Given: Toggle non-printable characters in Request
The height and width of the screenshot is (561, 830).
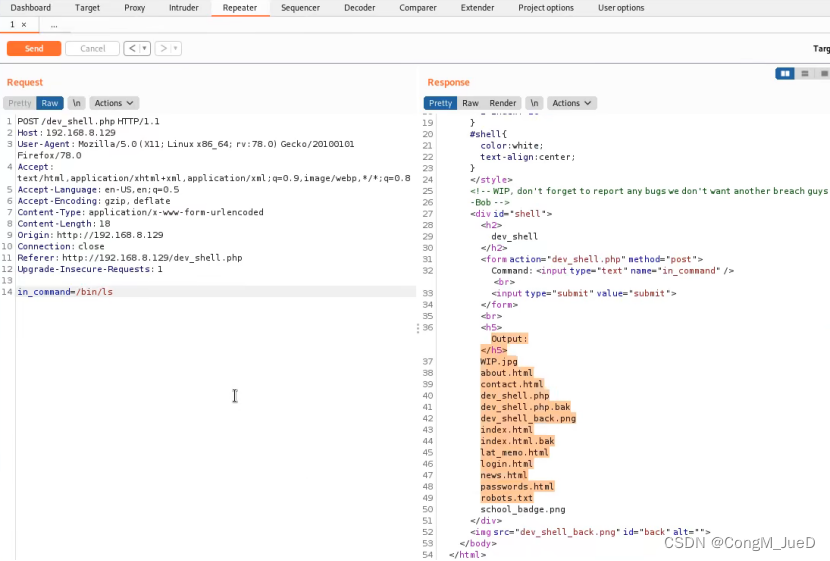Looking at the screenshot, I should (x=77, y=103).
